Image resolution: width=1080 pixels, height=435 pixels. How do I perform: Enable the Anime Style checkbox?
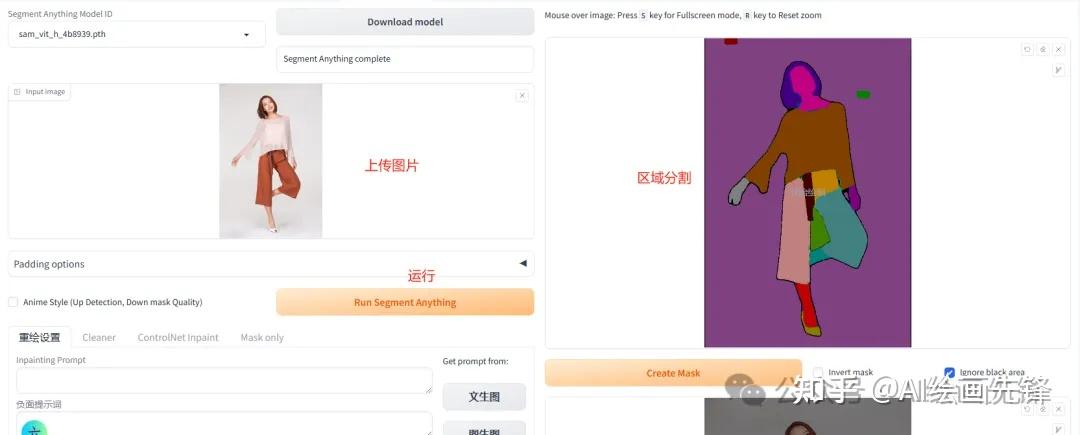coord(13,302)
